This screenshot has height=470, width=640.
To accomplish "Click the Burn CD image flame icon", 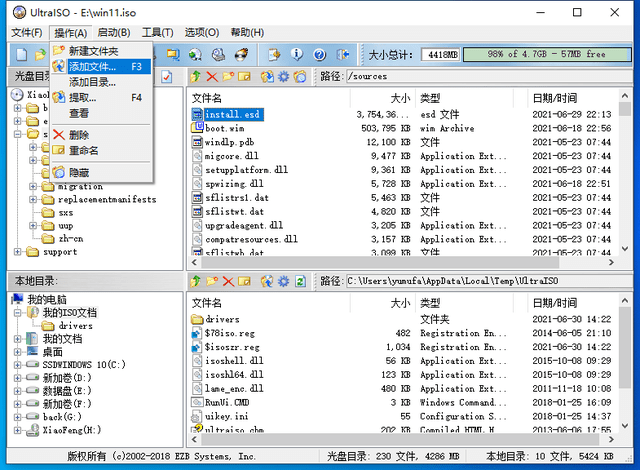I will pyautogui.click(x=242, y=54).
